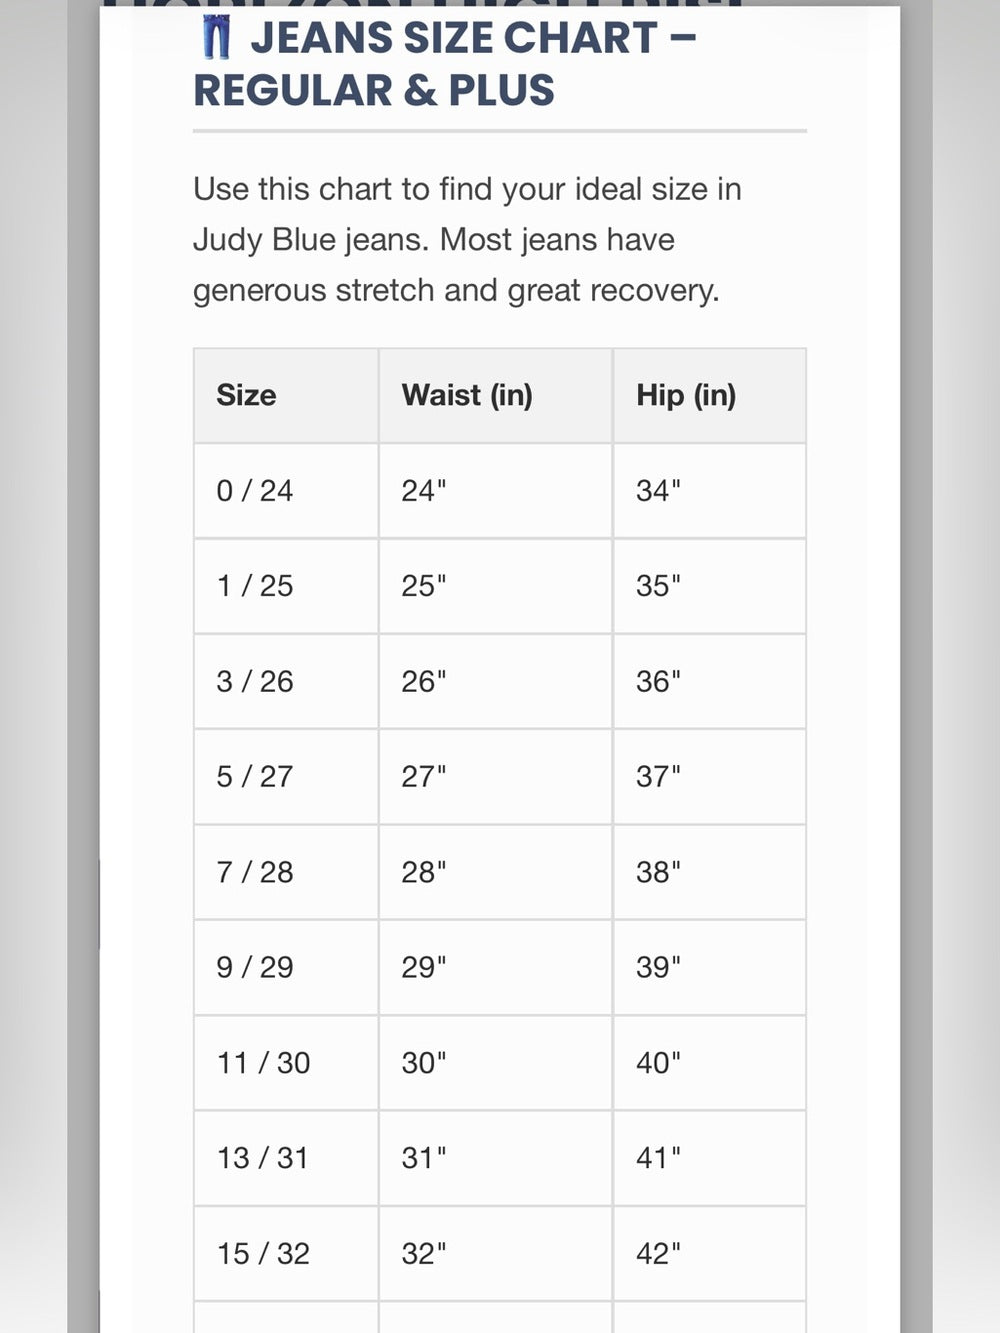Click the 1 / 25 size cell
The width and height of the screenshot is (1000, 1333).
coord(286,586)
